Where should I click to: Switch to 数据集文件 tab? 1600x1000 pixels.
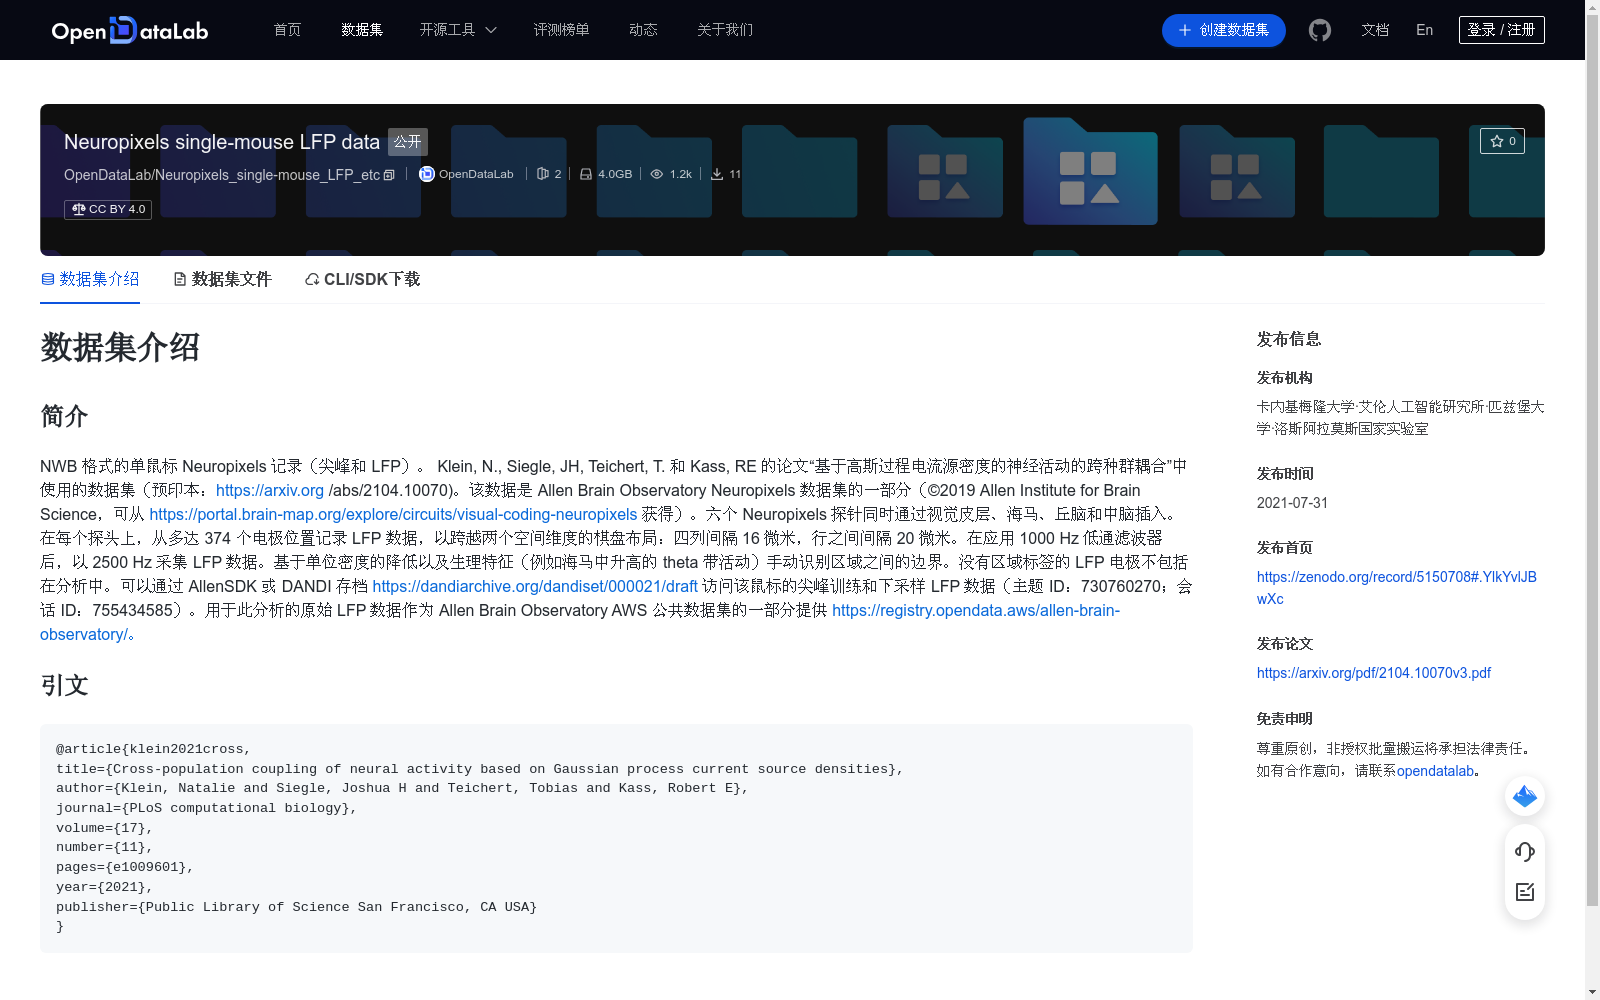pos(222,279)
